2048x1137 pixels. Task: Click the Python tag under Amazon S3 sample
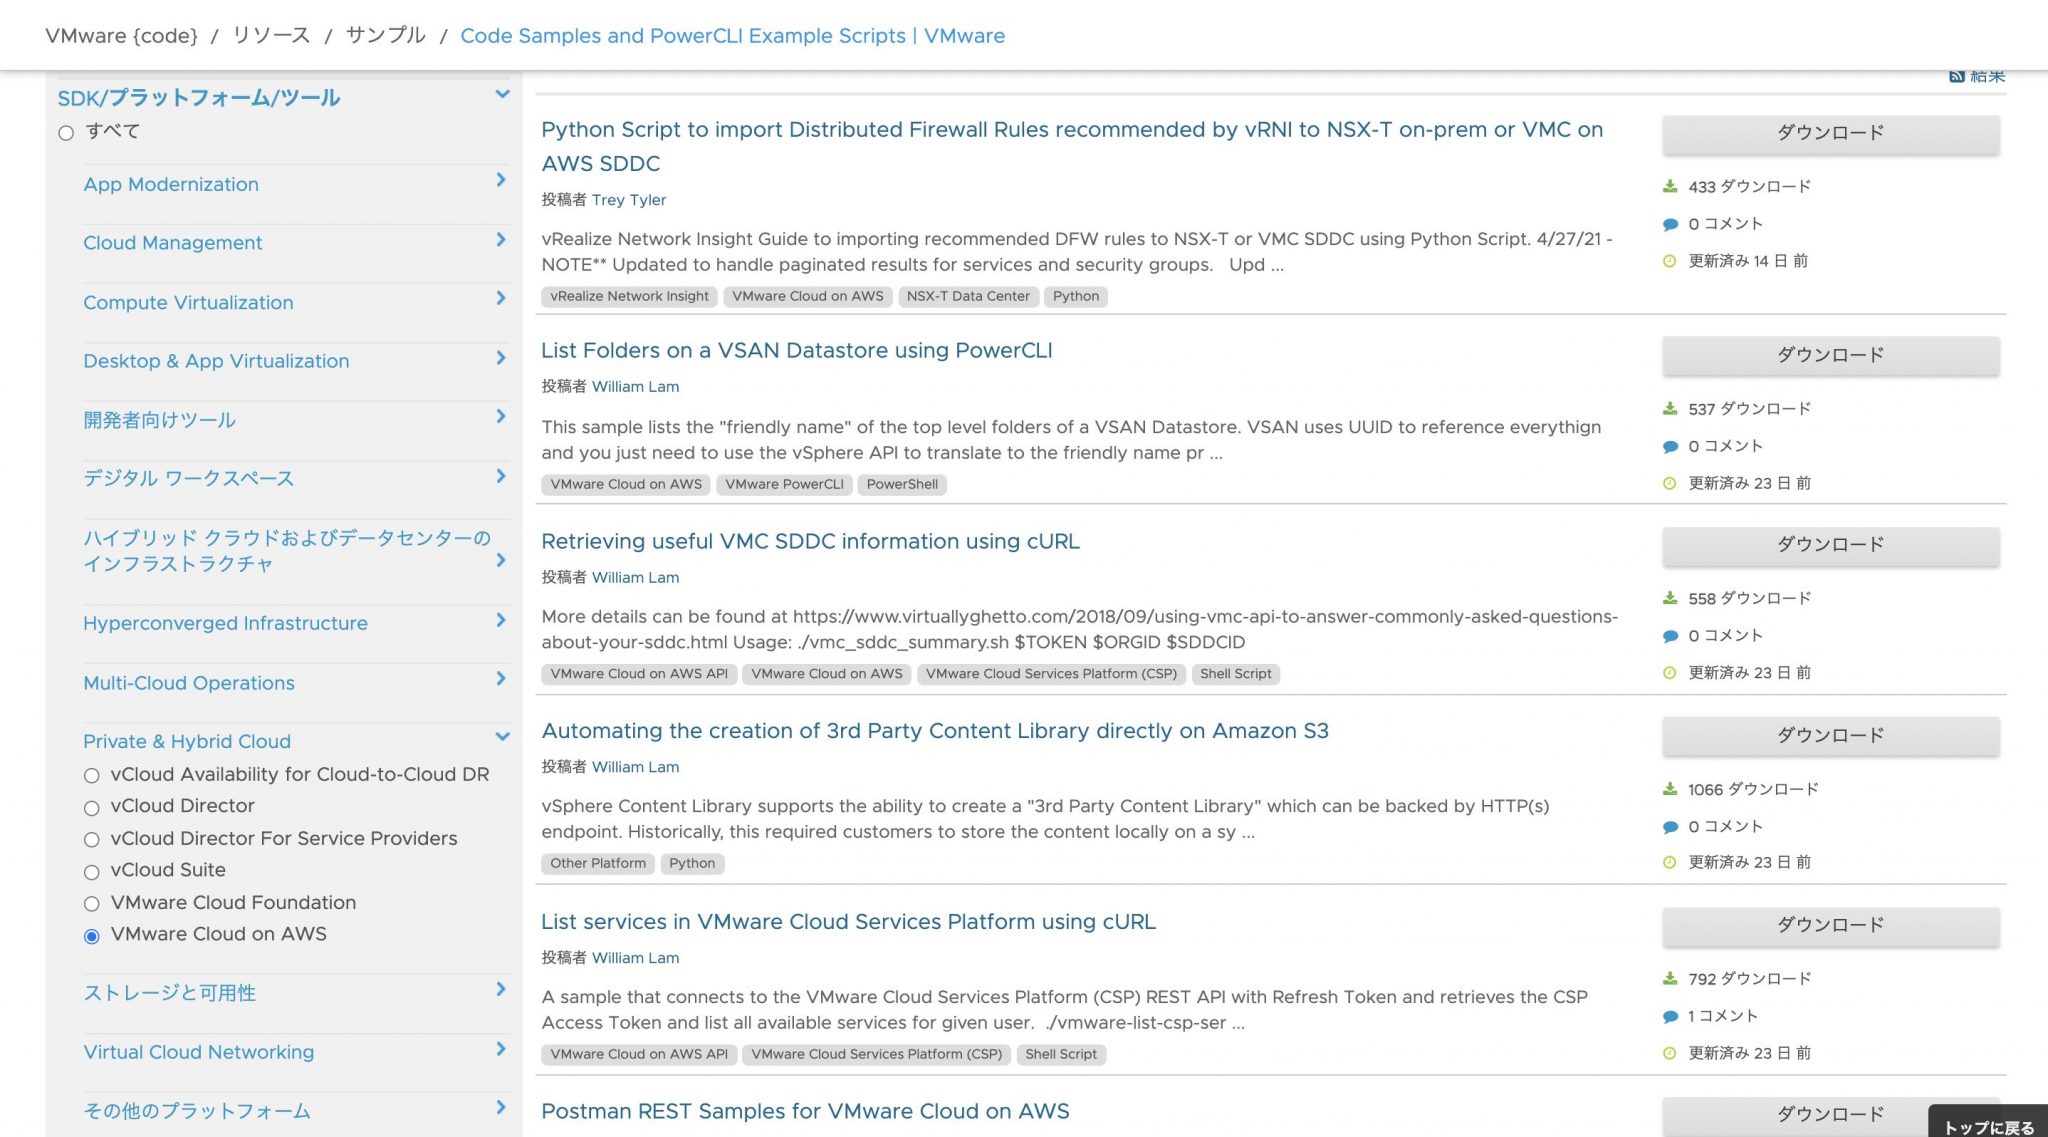pos(692,863)
